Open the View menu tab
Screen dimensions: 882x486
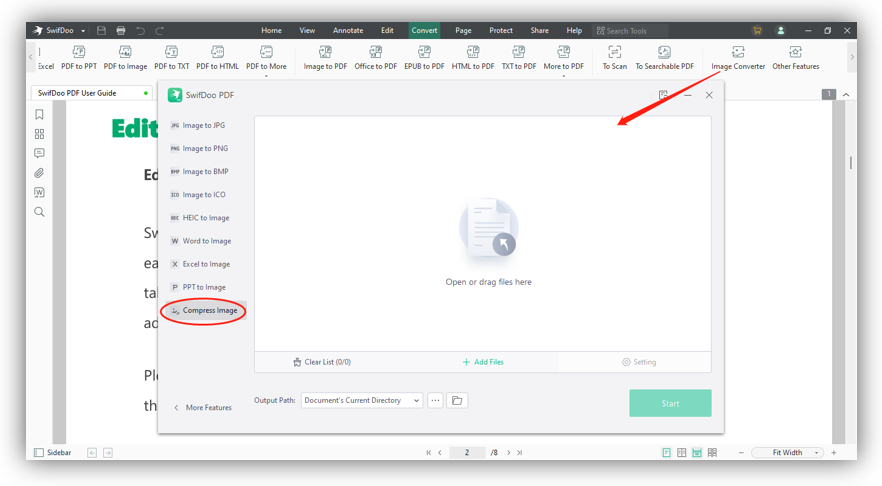307,30
